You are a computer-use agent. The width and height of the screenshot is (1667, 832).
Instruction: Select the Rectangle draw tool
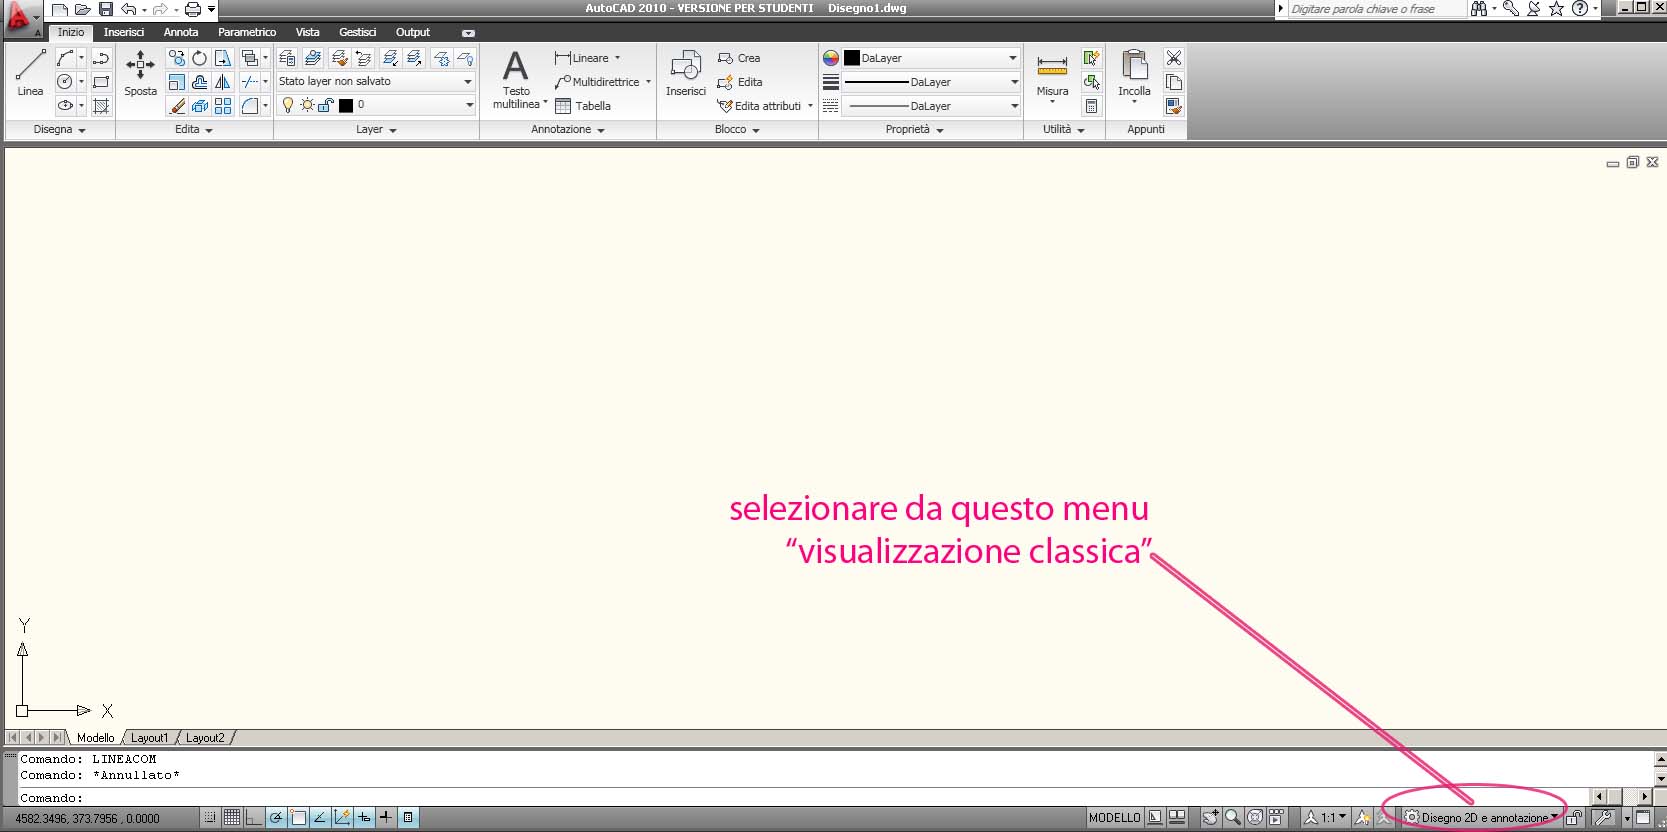101,82
